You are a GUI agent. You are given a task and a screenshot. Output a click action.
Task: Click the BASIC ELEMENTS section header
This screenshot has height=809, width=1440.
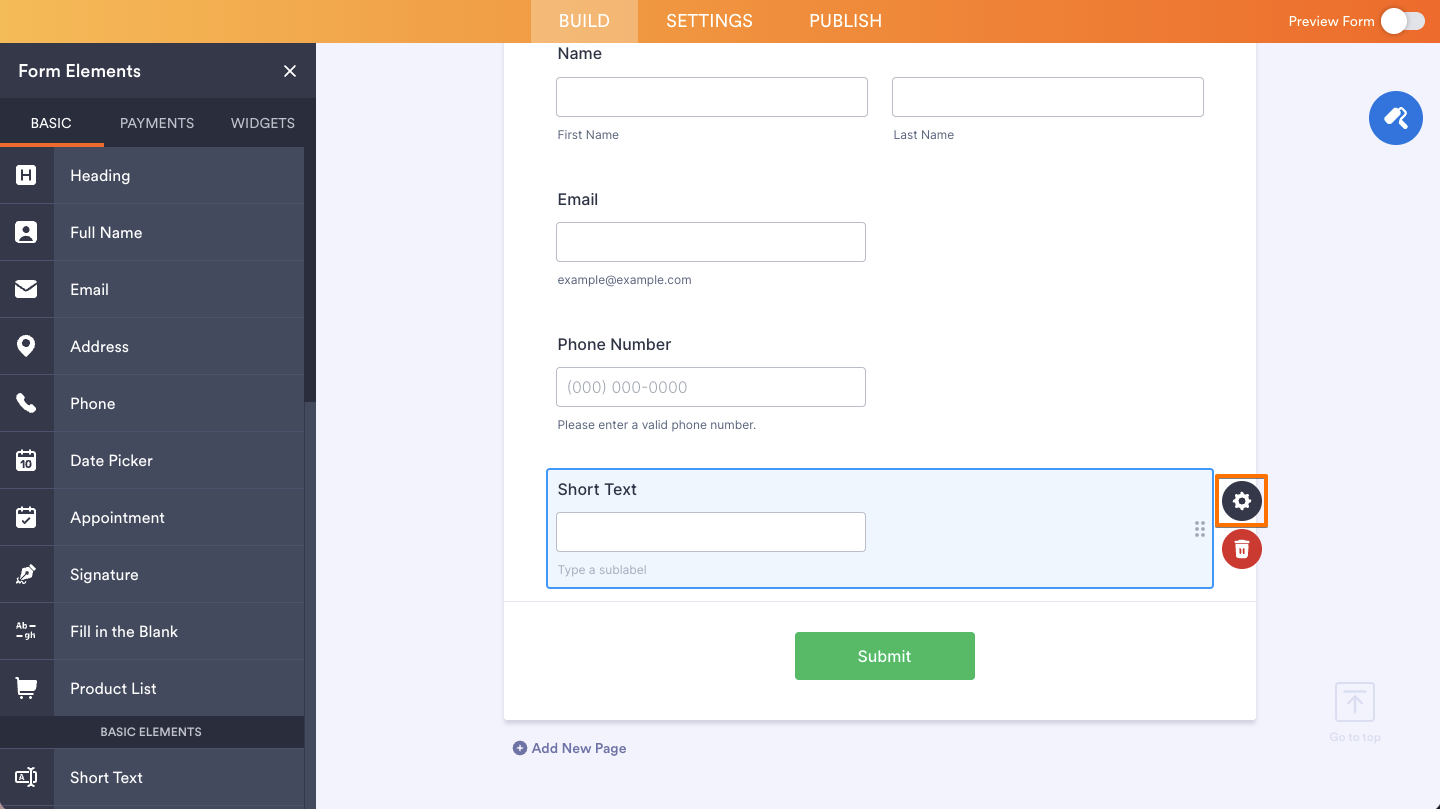coord(151,732)
